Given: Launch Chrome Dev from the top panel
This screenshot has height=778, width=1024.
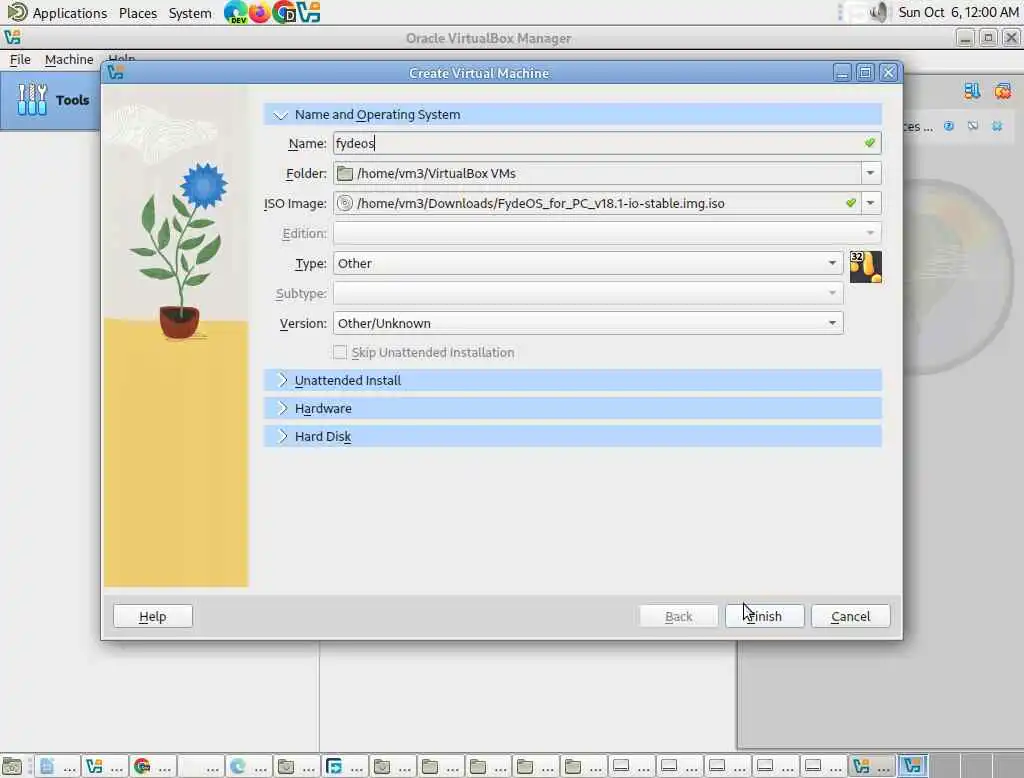Looking at the screenshot, I should tap(284, 12).
